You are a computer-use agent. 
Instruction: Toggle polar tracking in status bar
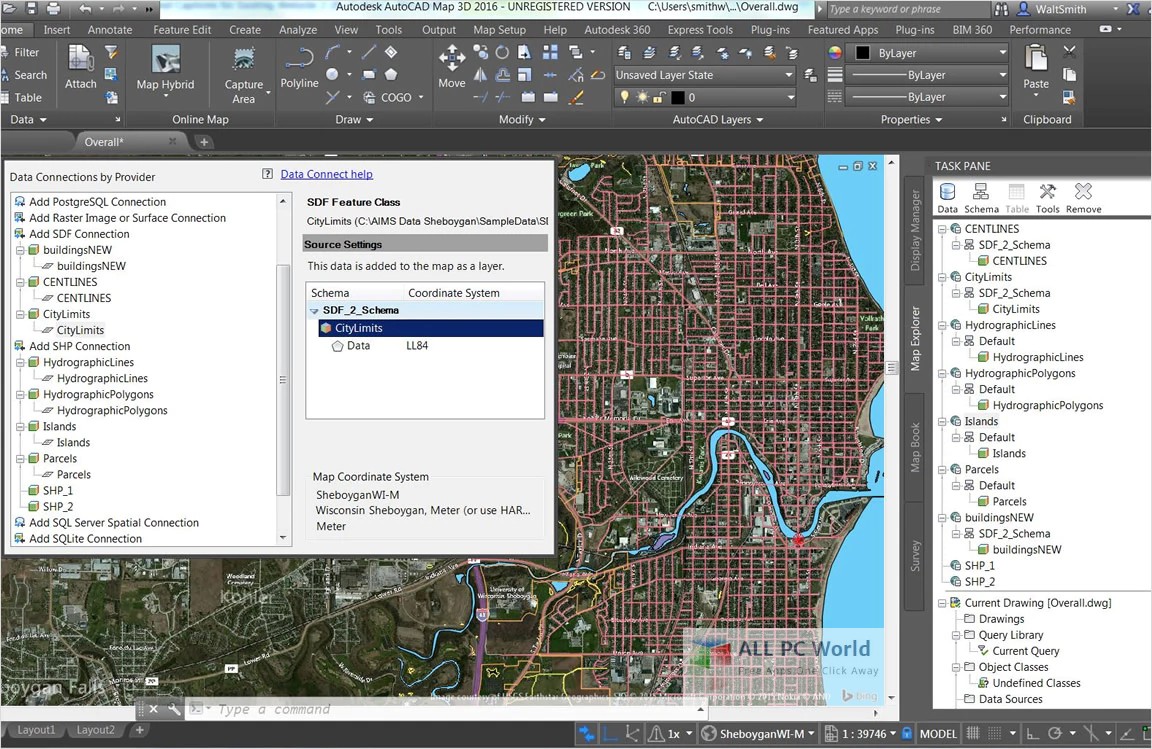1055,734
